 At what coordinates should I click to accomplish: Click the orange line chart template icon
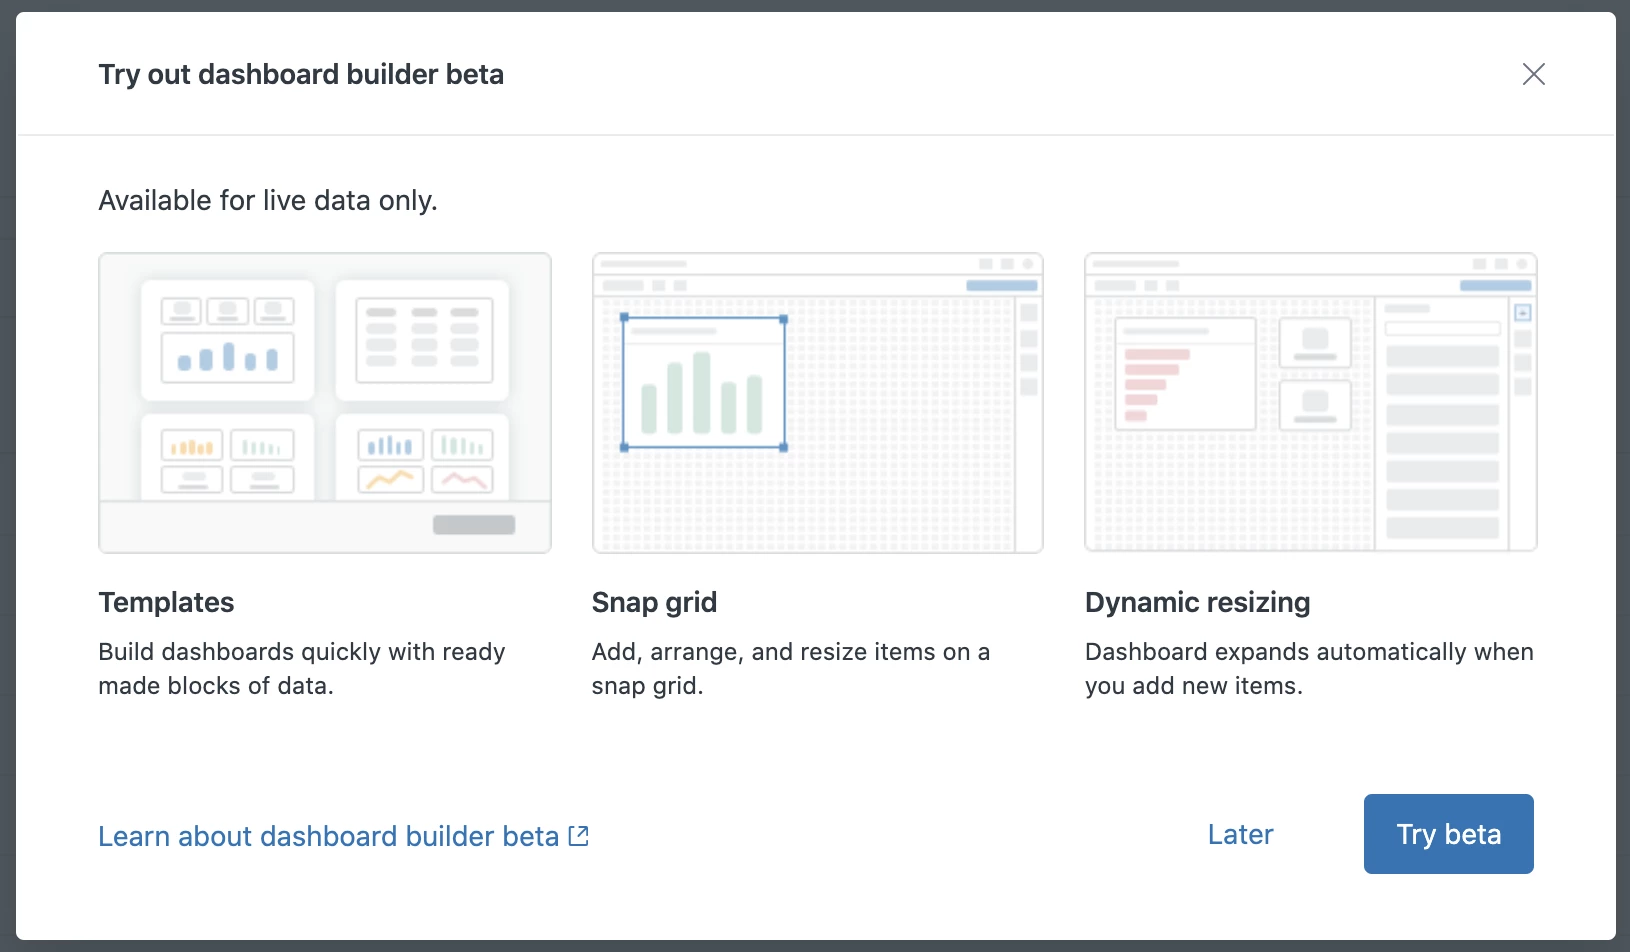pyautogui.click(x=391, y=479)
